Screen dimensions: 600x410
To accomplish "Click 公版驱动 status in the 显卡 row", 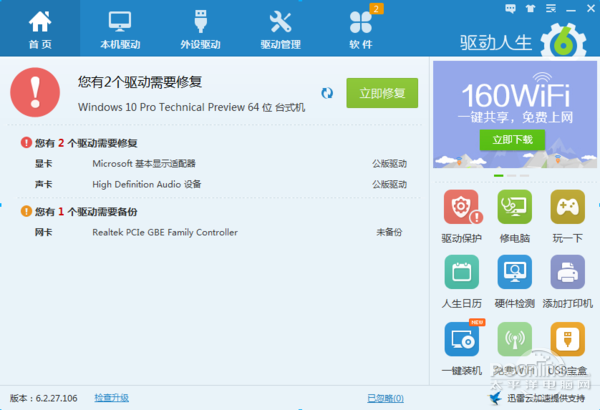I will coord(390,164).
